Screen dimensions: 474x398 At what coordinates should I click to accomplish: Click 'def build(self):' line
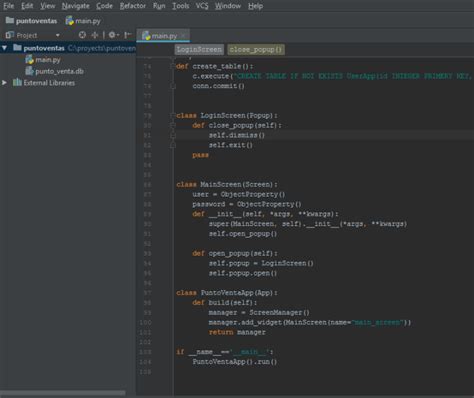(225, 303)
